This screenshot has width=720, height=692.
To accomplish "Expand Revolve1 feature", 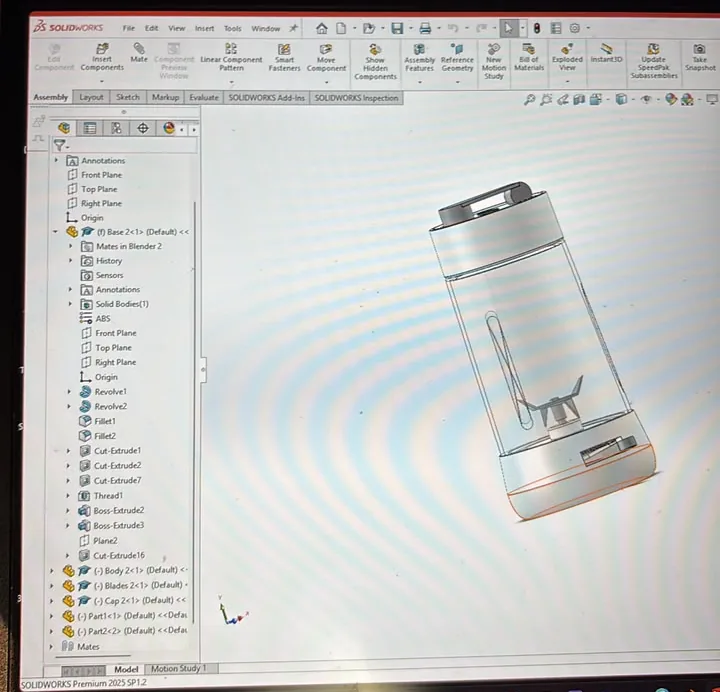I will [69, 392].
